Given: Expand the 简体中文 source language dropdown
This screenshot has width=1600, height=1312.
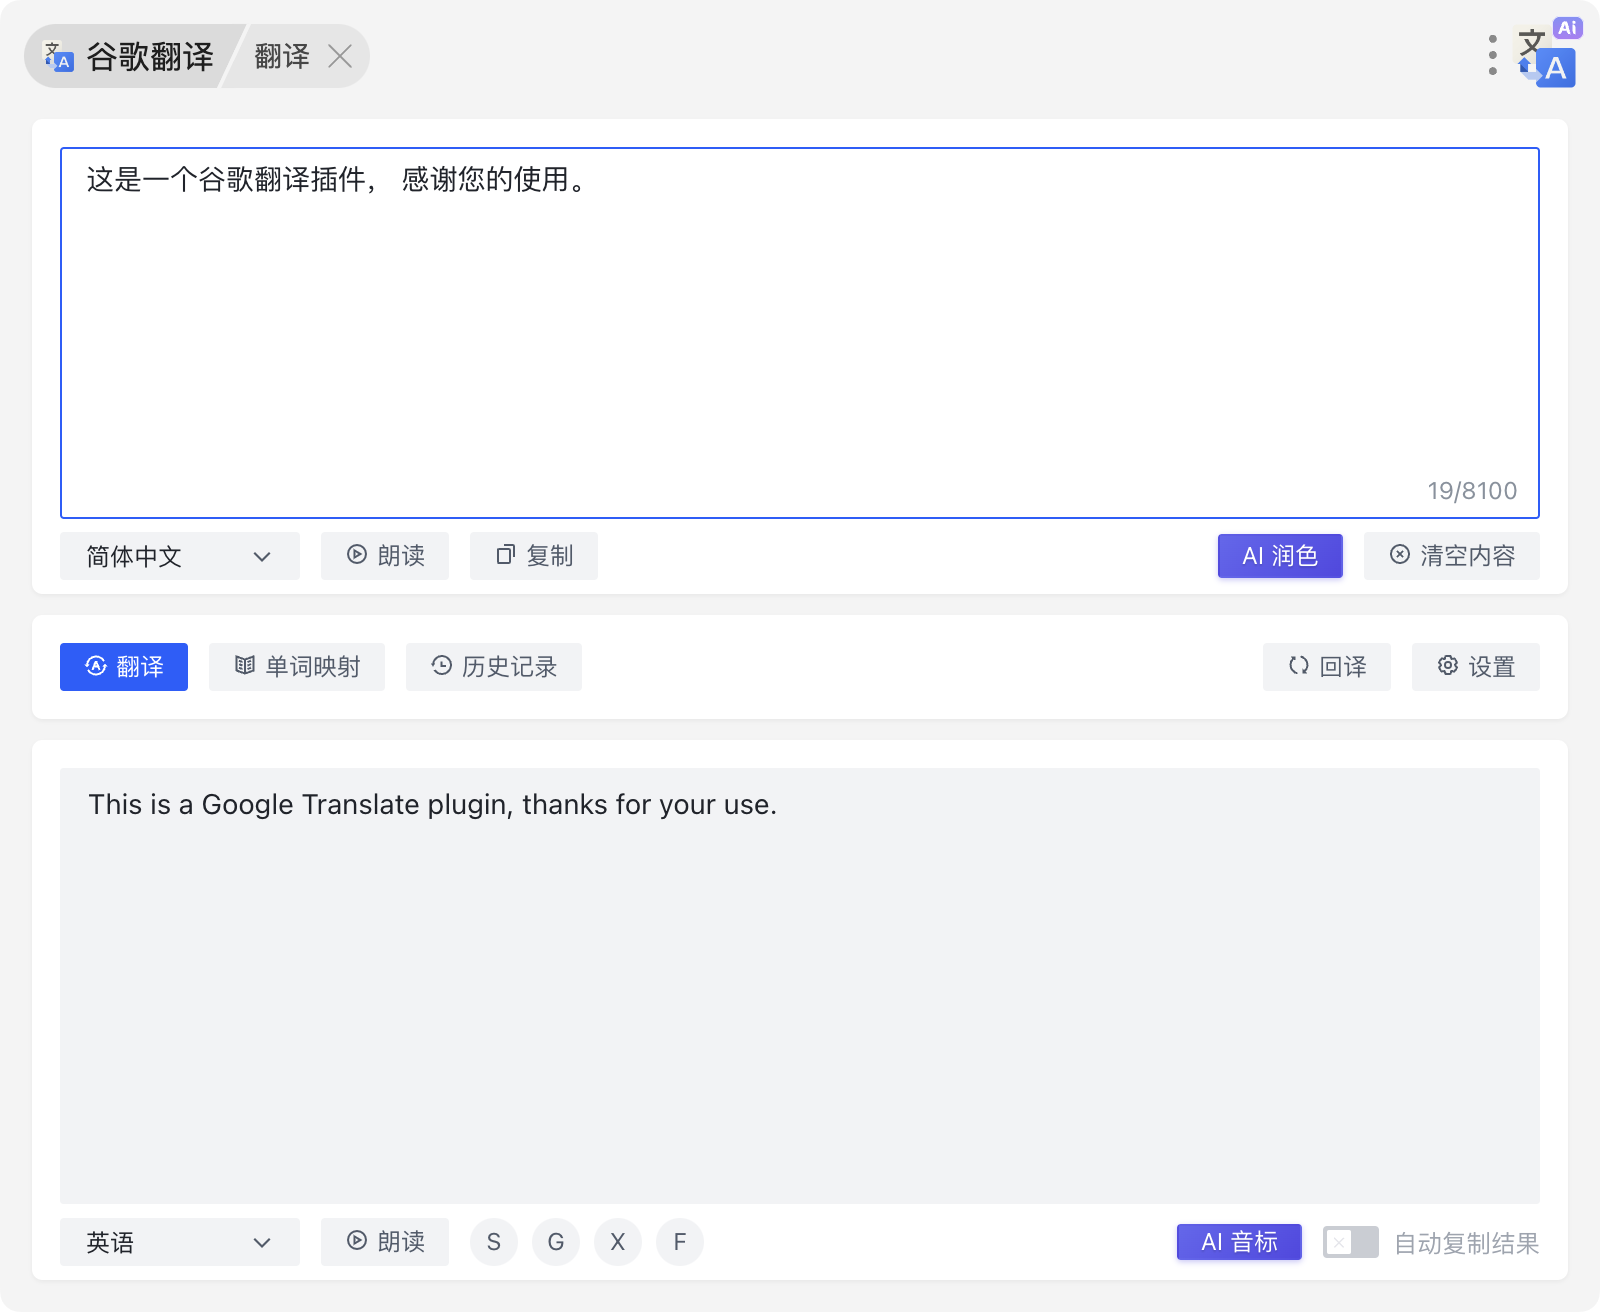Looking at the screenshot, I should pos(180,556).
